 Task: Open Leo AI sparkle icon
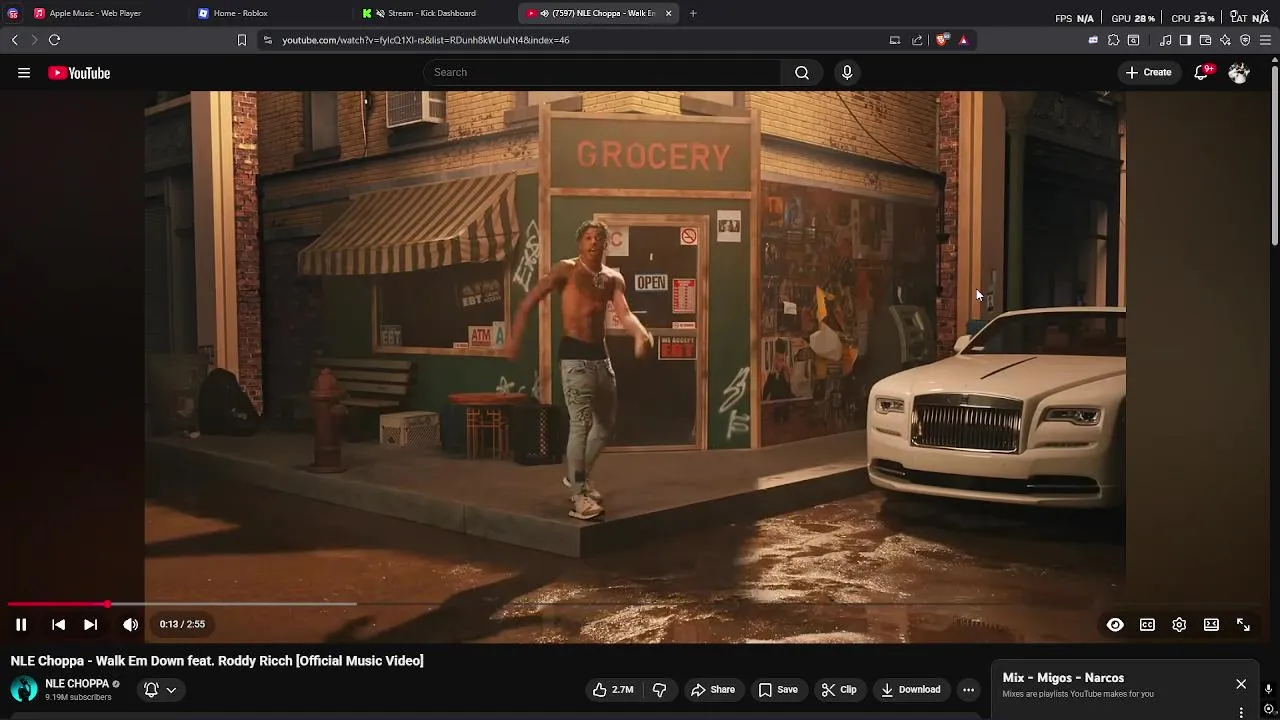coord(1225,40)
